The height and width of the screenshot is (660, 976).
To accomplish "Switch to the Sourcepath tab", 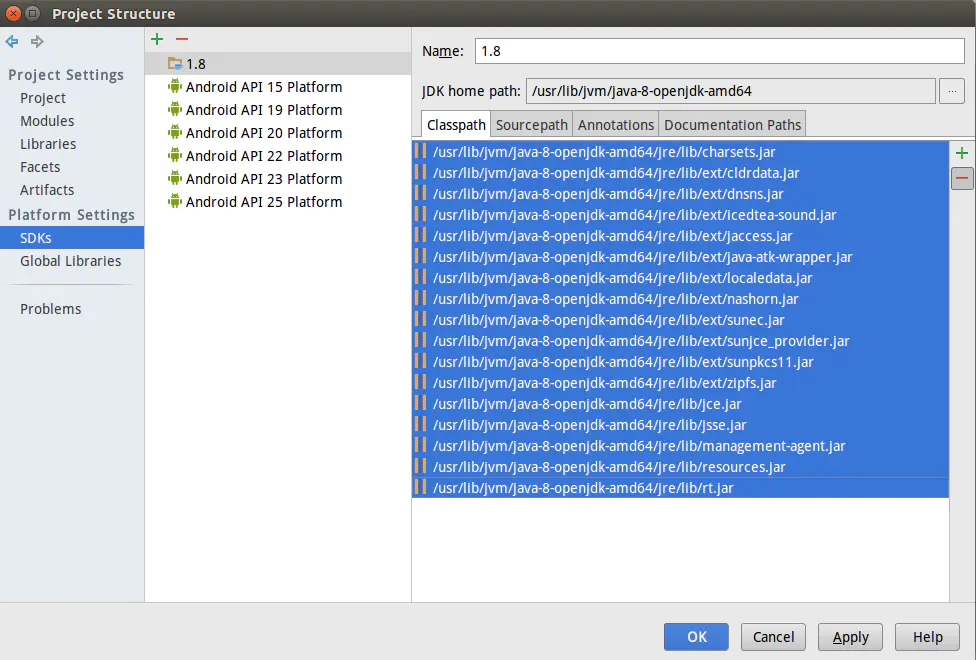I will (x=532, y=125).
